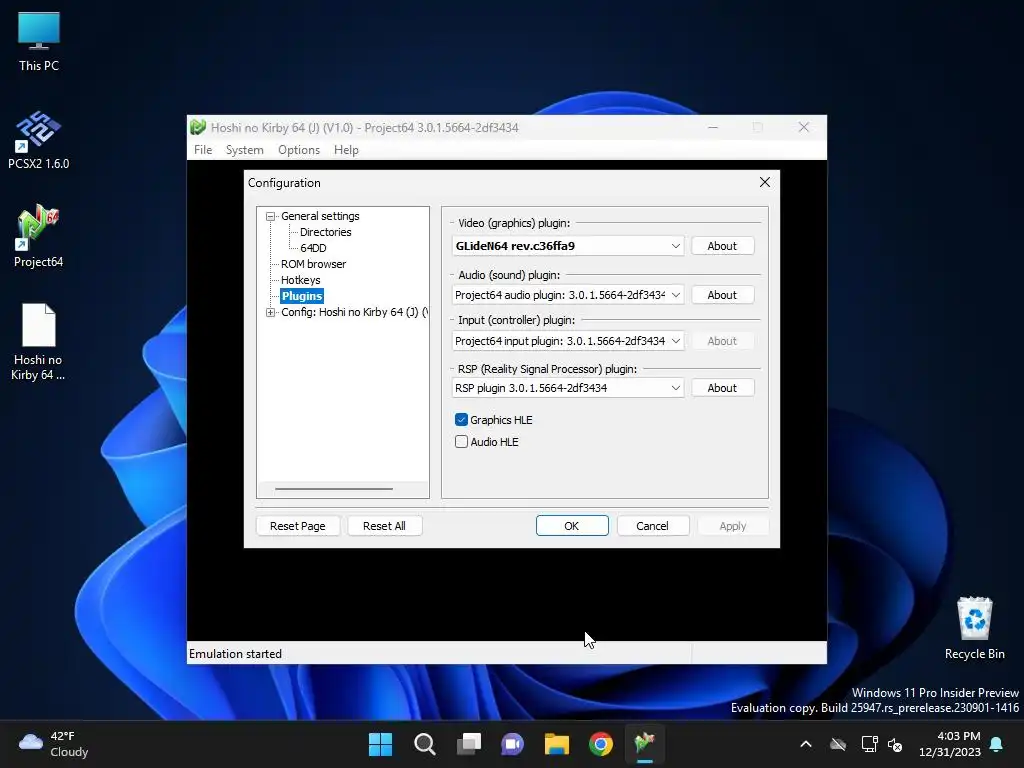This screenshot has width=1024, height=768.
Task: Click the settings tree horizontal scrollbar
Action: click(x=334, y=488)
